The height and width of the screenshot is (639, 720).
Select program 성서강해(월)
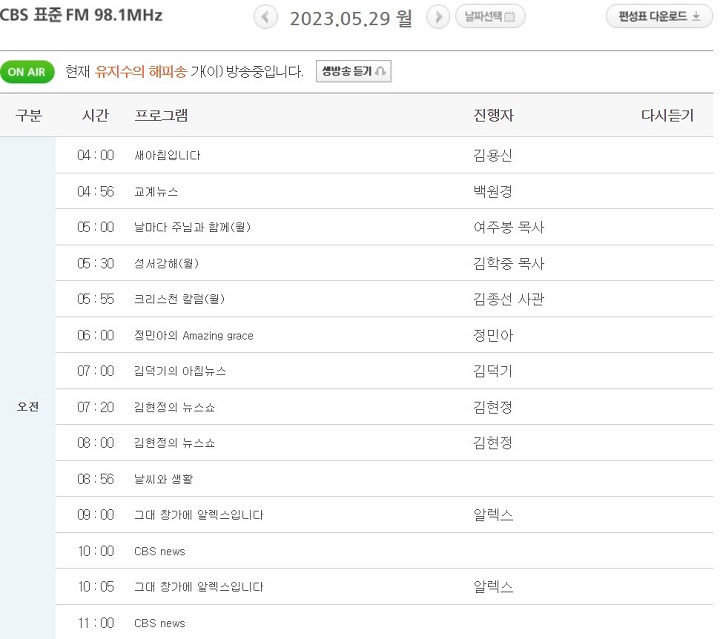coord(166,263)
